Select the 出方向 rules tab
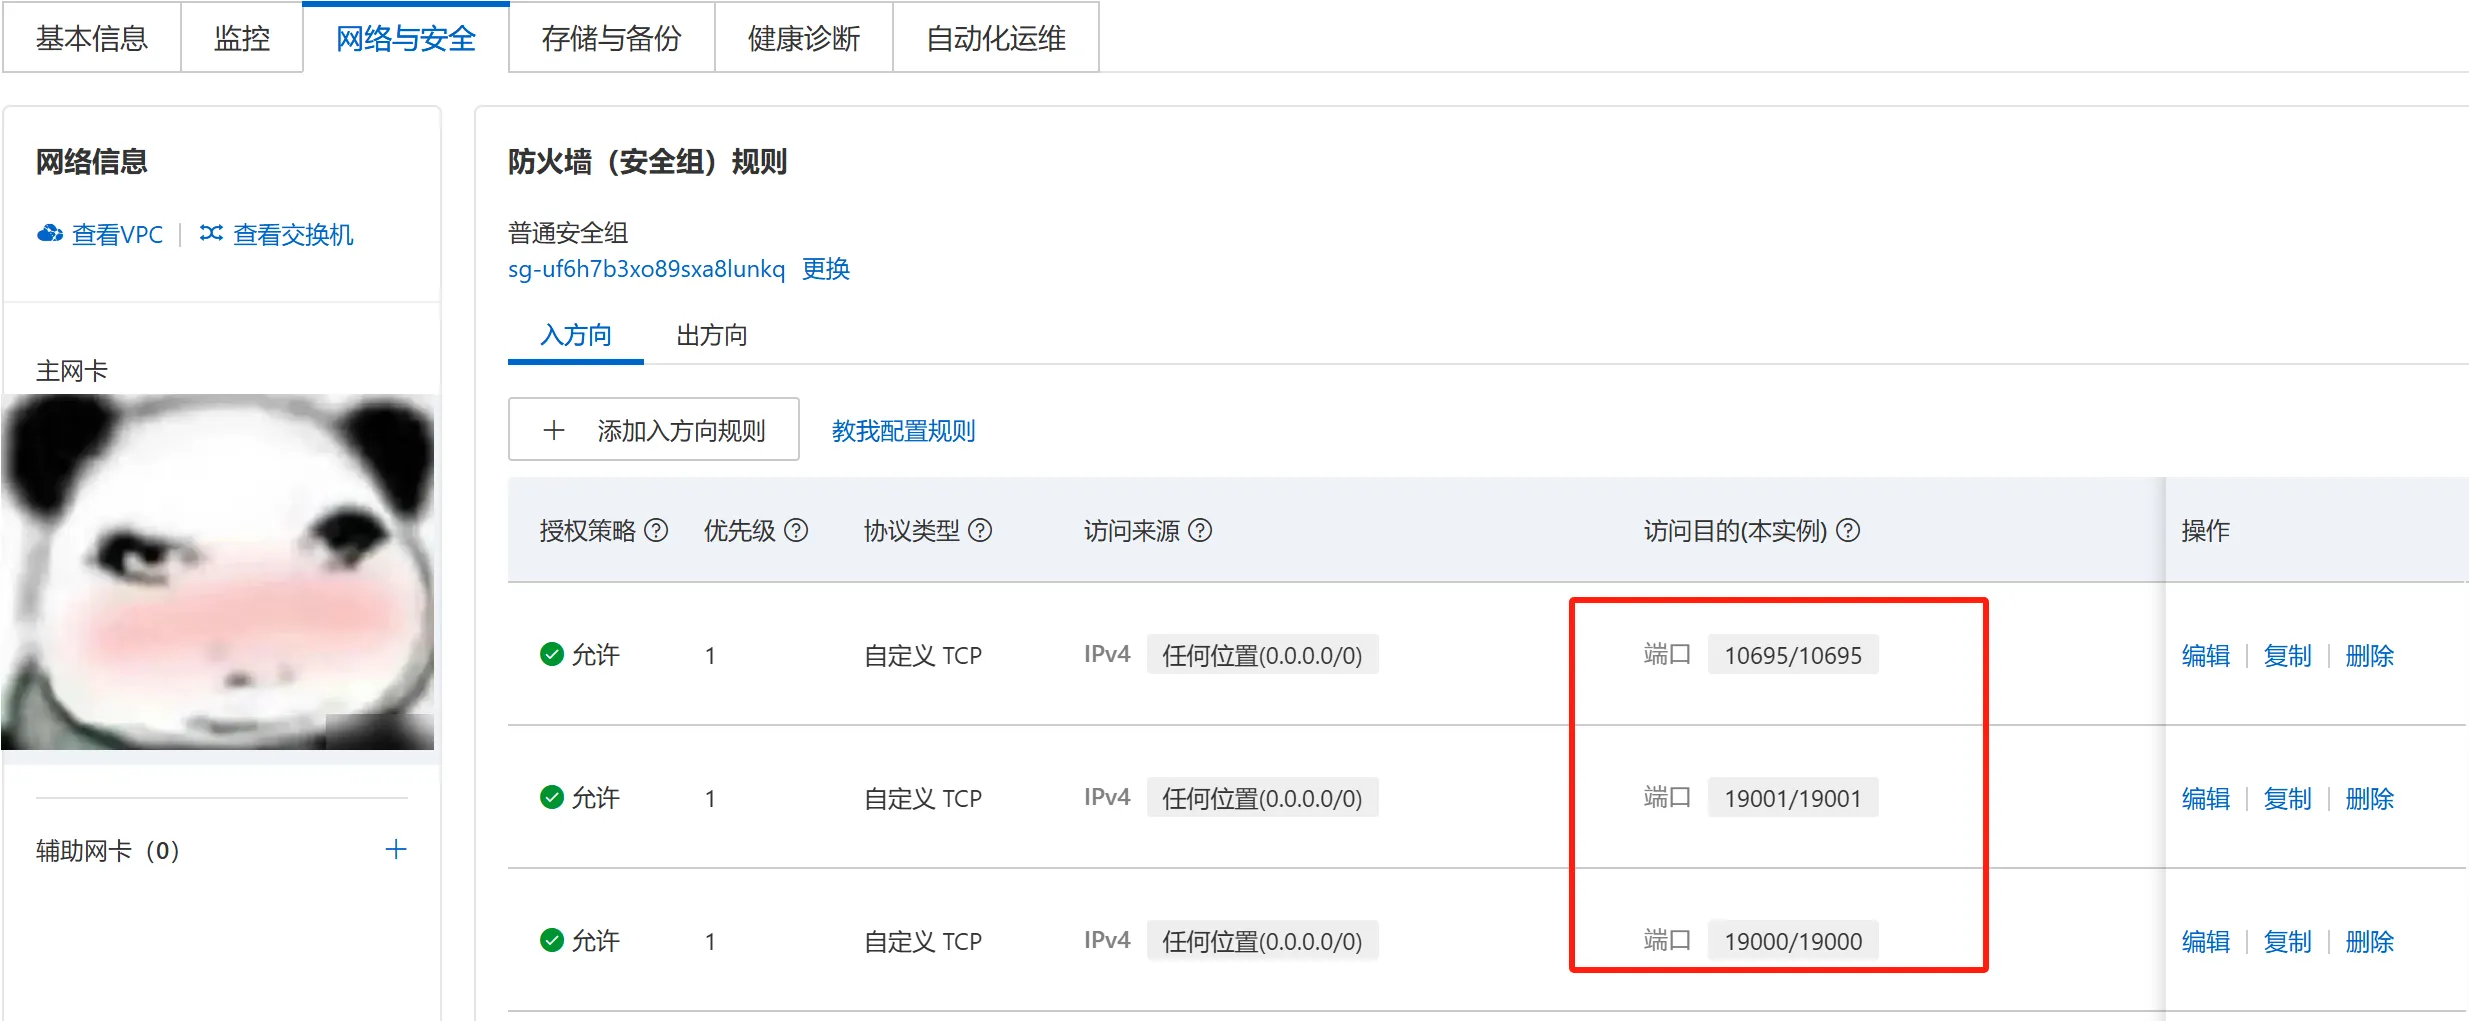Image resolution: width=2469 pixels, height=1021 pixels. (711, 335)
